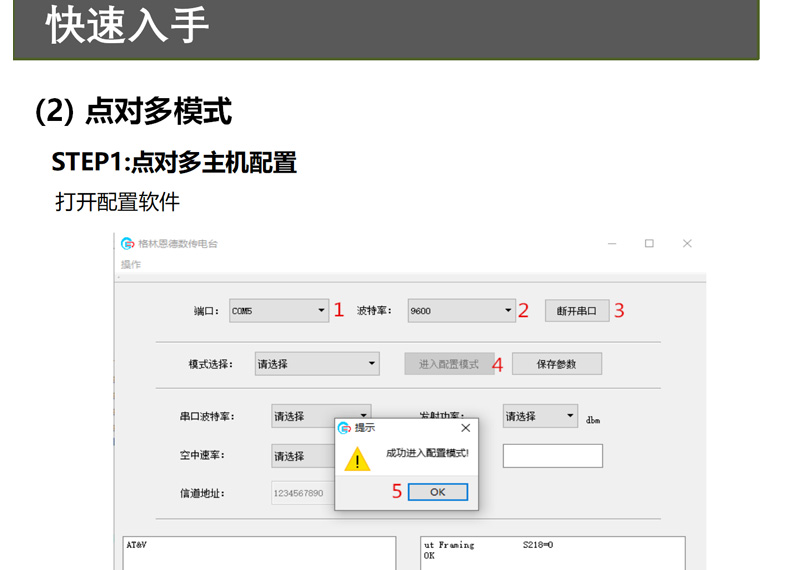Click the 断开串口 button
This screenshot has width=790, height=570.
click(x=576, y=311)
